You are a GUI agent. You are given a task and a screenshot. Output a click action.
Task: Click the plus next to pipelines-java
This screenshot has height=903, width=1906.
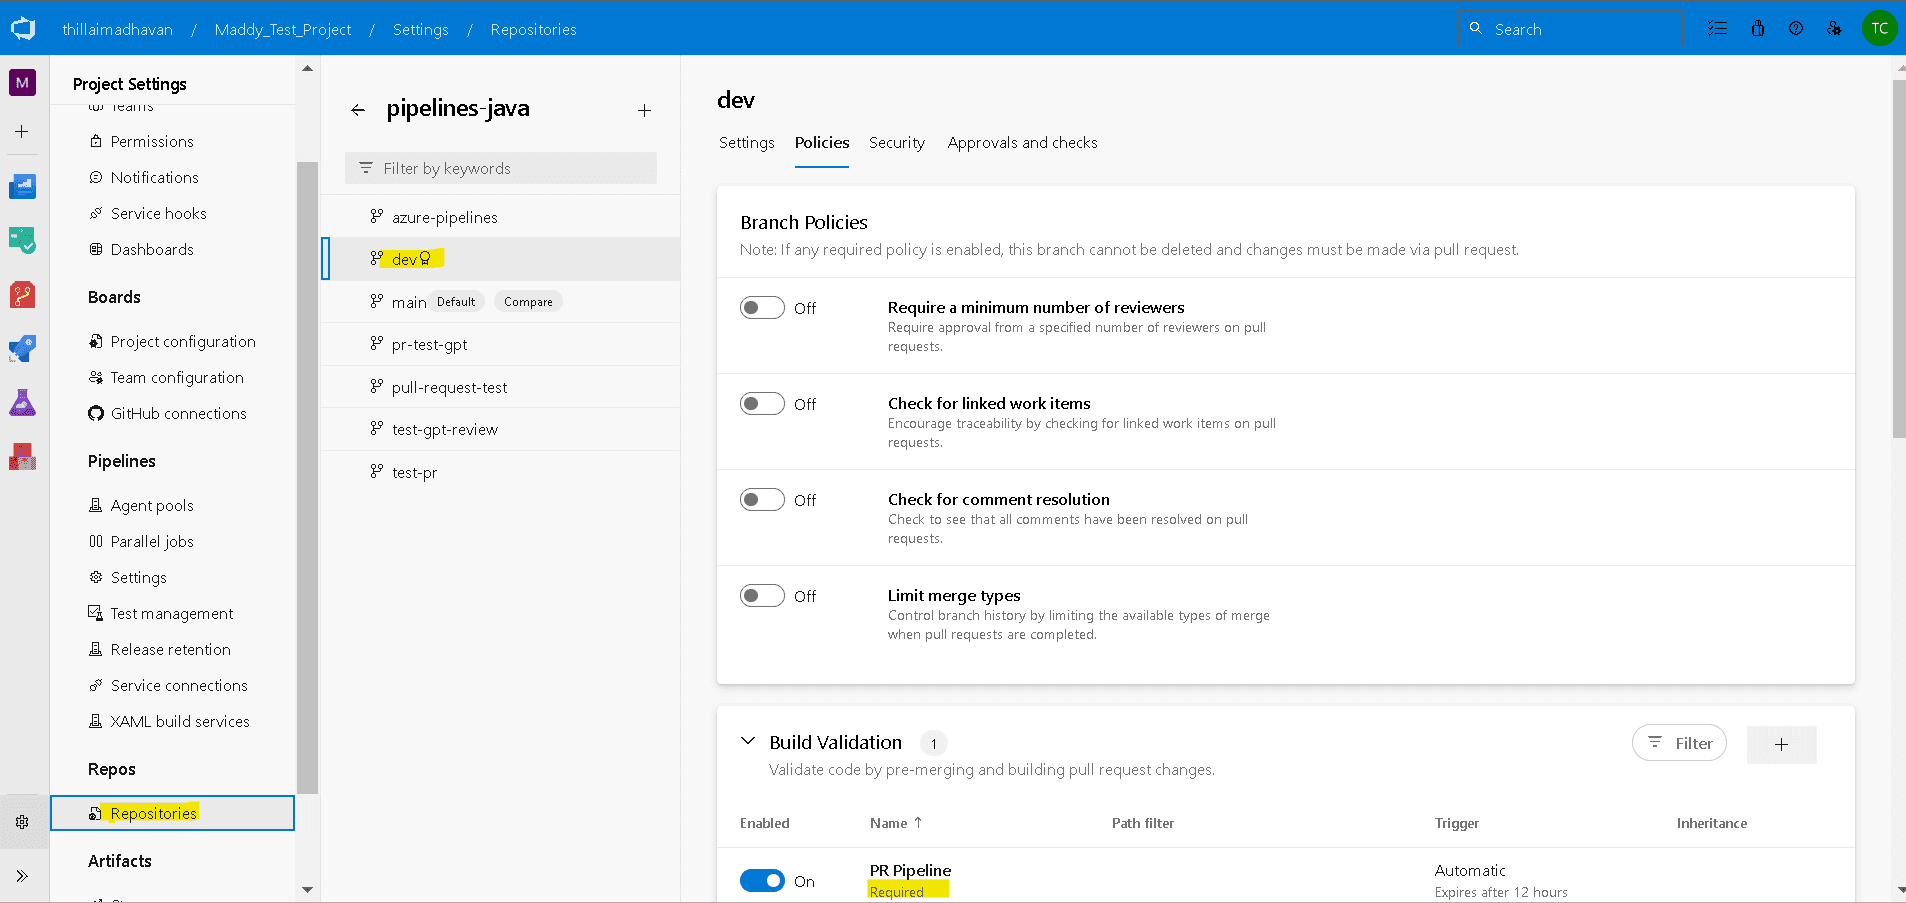point(645,110)
